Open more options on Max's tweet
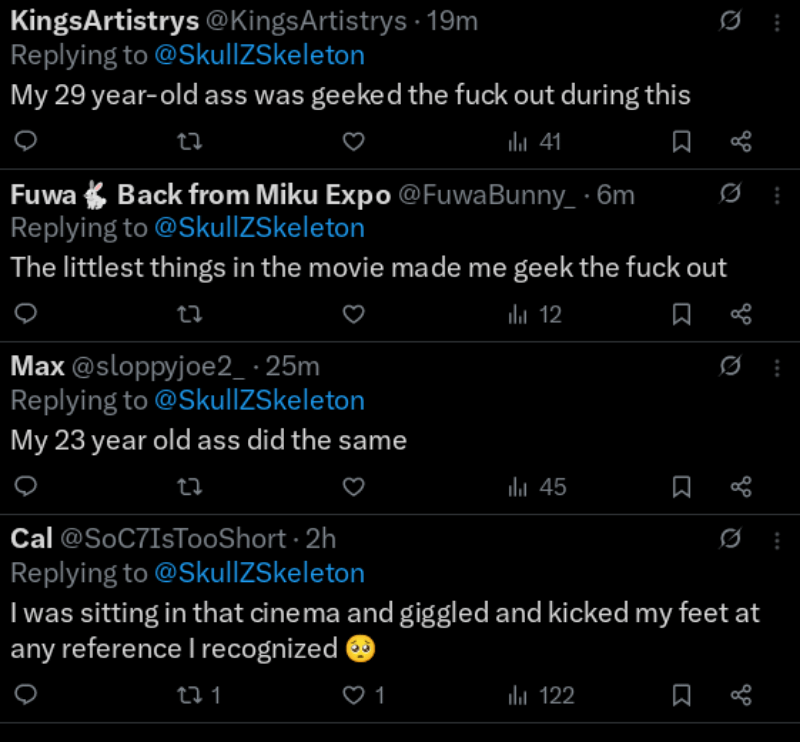This screenshot has height=742, width=800. coord(777,367)
